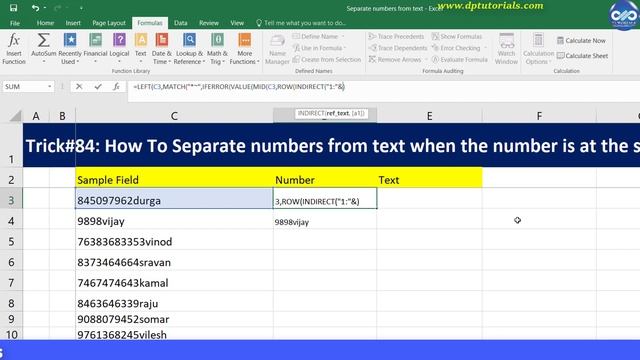The image size is (640, 360).
Task: Click the Undo arrow icon
Action: coord(35,8)
